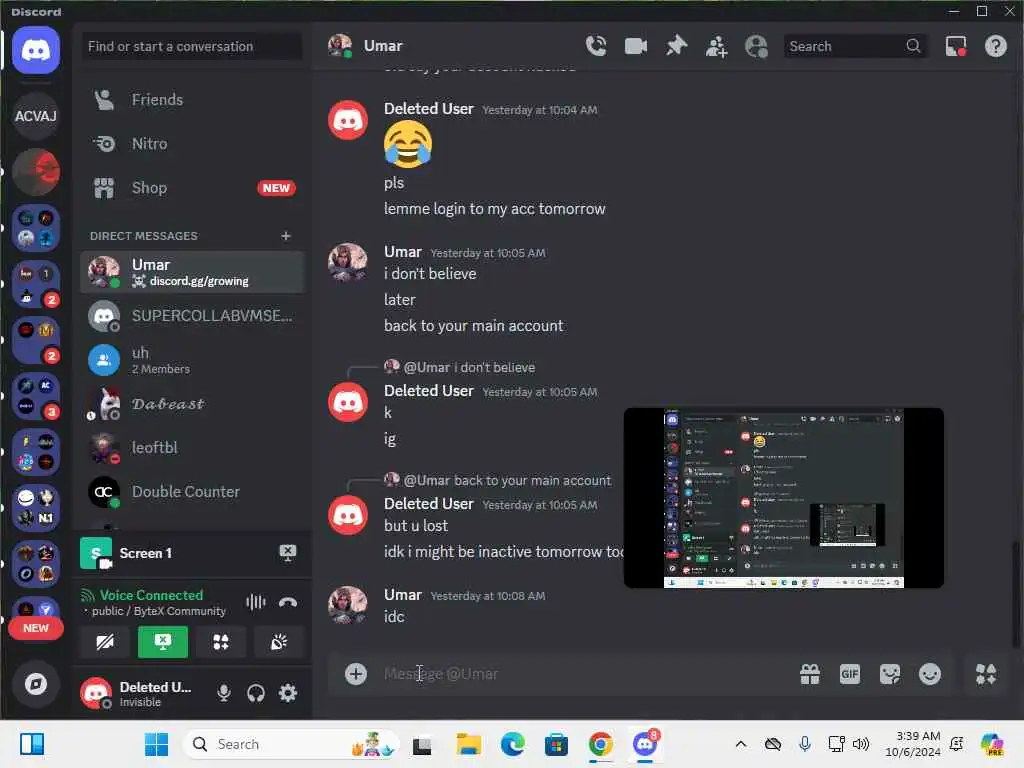Open the ACVAJ server
This screenshot has width=1024, height=768.
36,116
